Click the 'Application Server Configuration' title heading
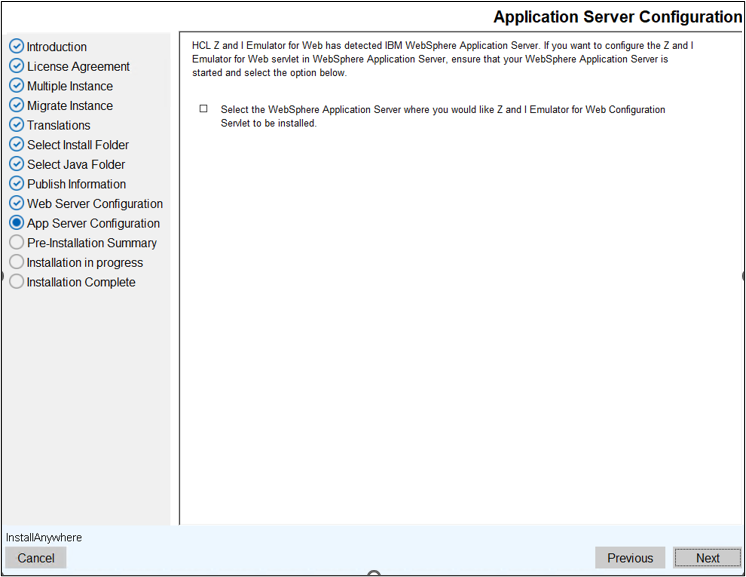 (x=618, y=17)
